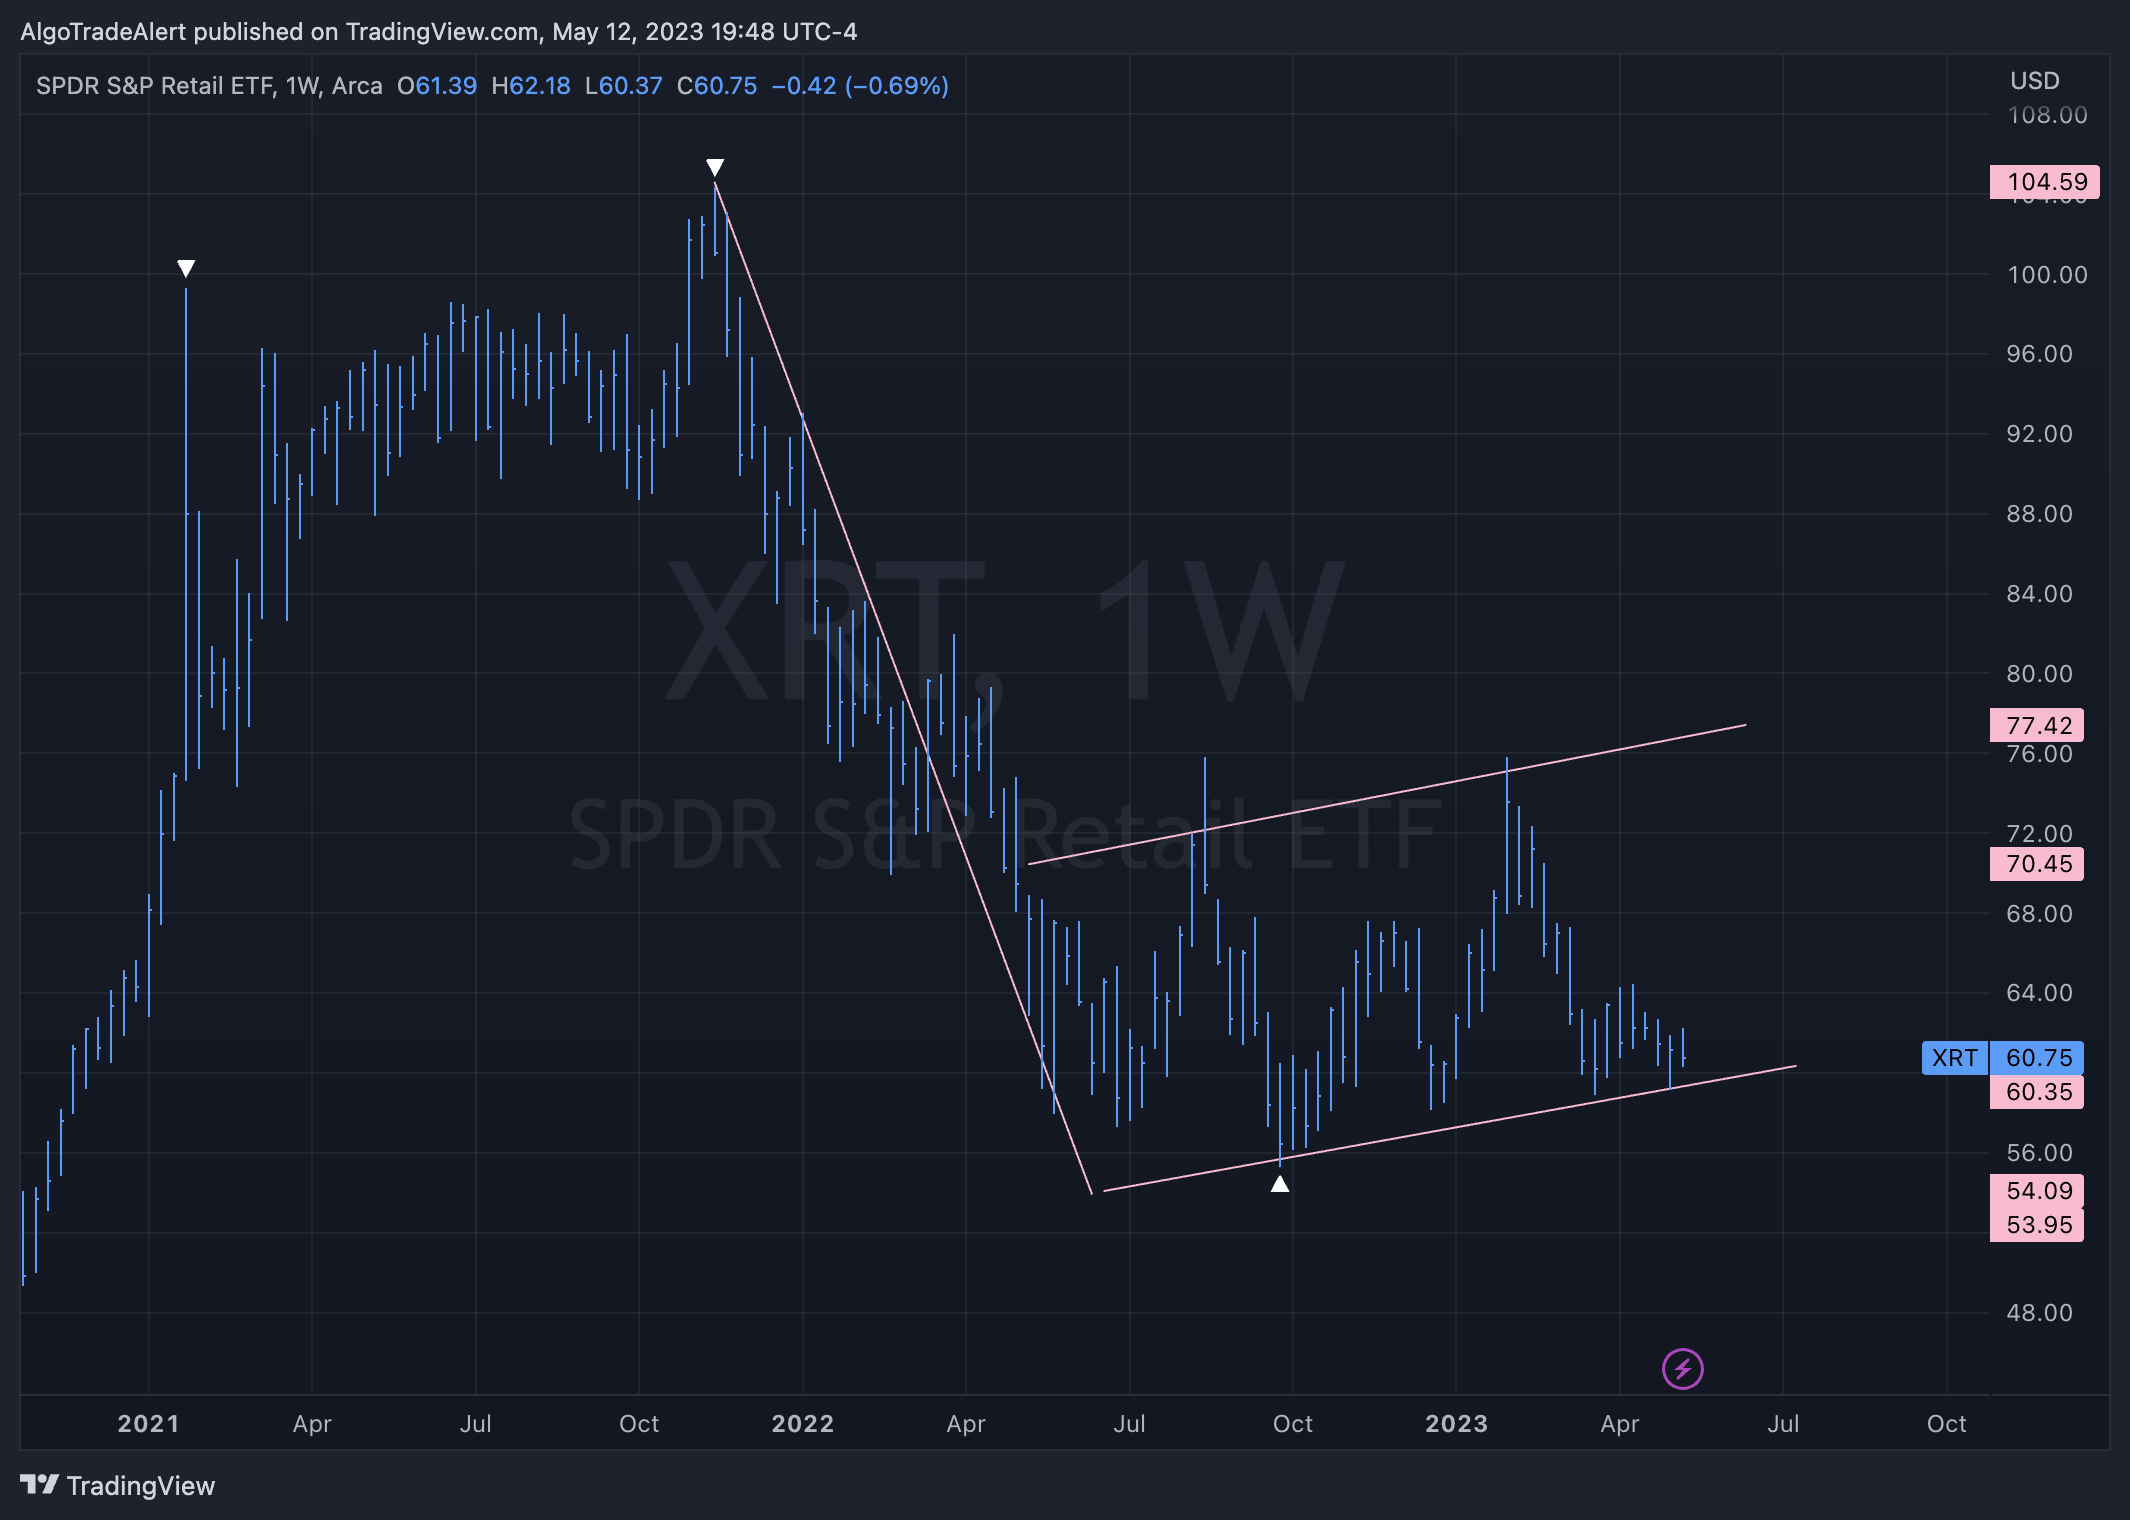
Task: Click the USD currency label
Action: (2035, 81)
